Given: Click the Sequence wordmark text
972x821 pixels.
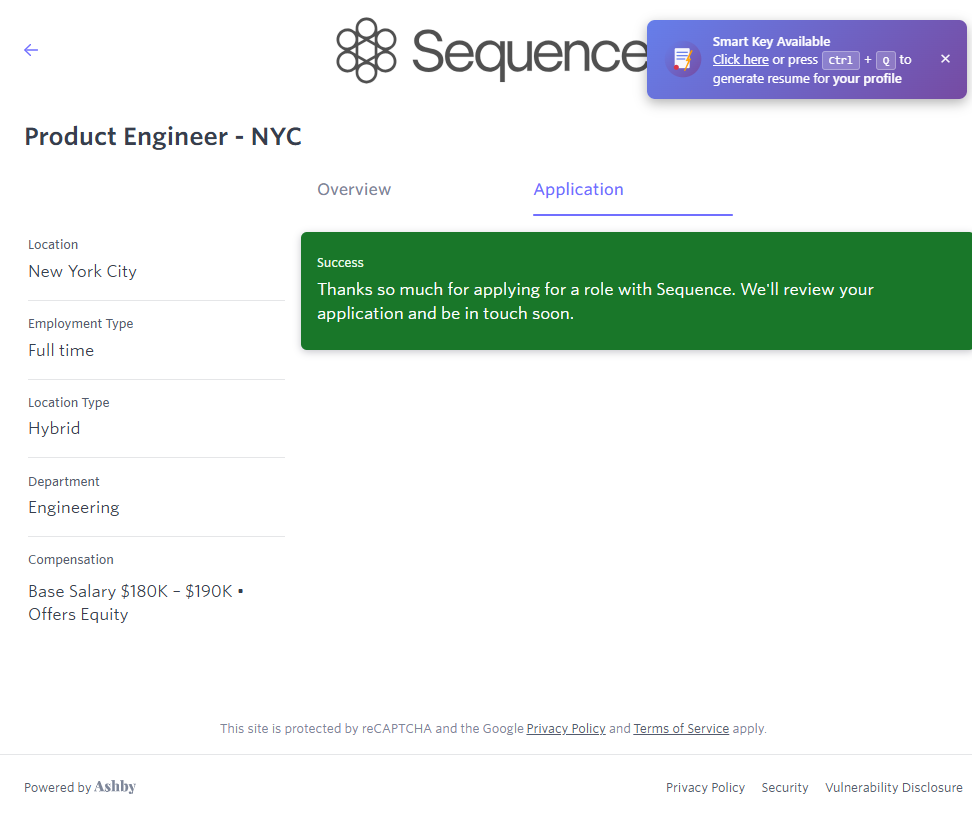Looking at the screenshot, I should click(x=528, y=52).
